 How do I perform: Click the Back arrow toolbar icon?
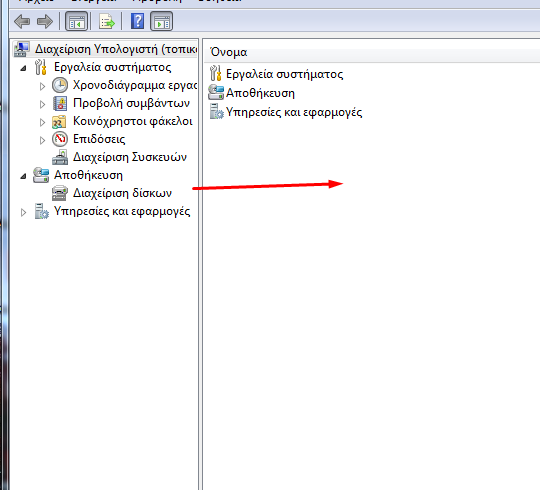(22, 21)
